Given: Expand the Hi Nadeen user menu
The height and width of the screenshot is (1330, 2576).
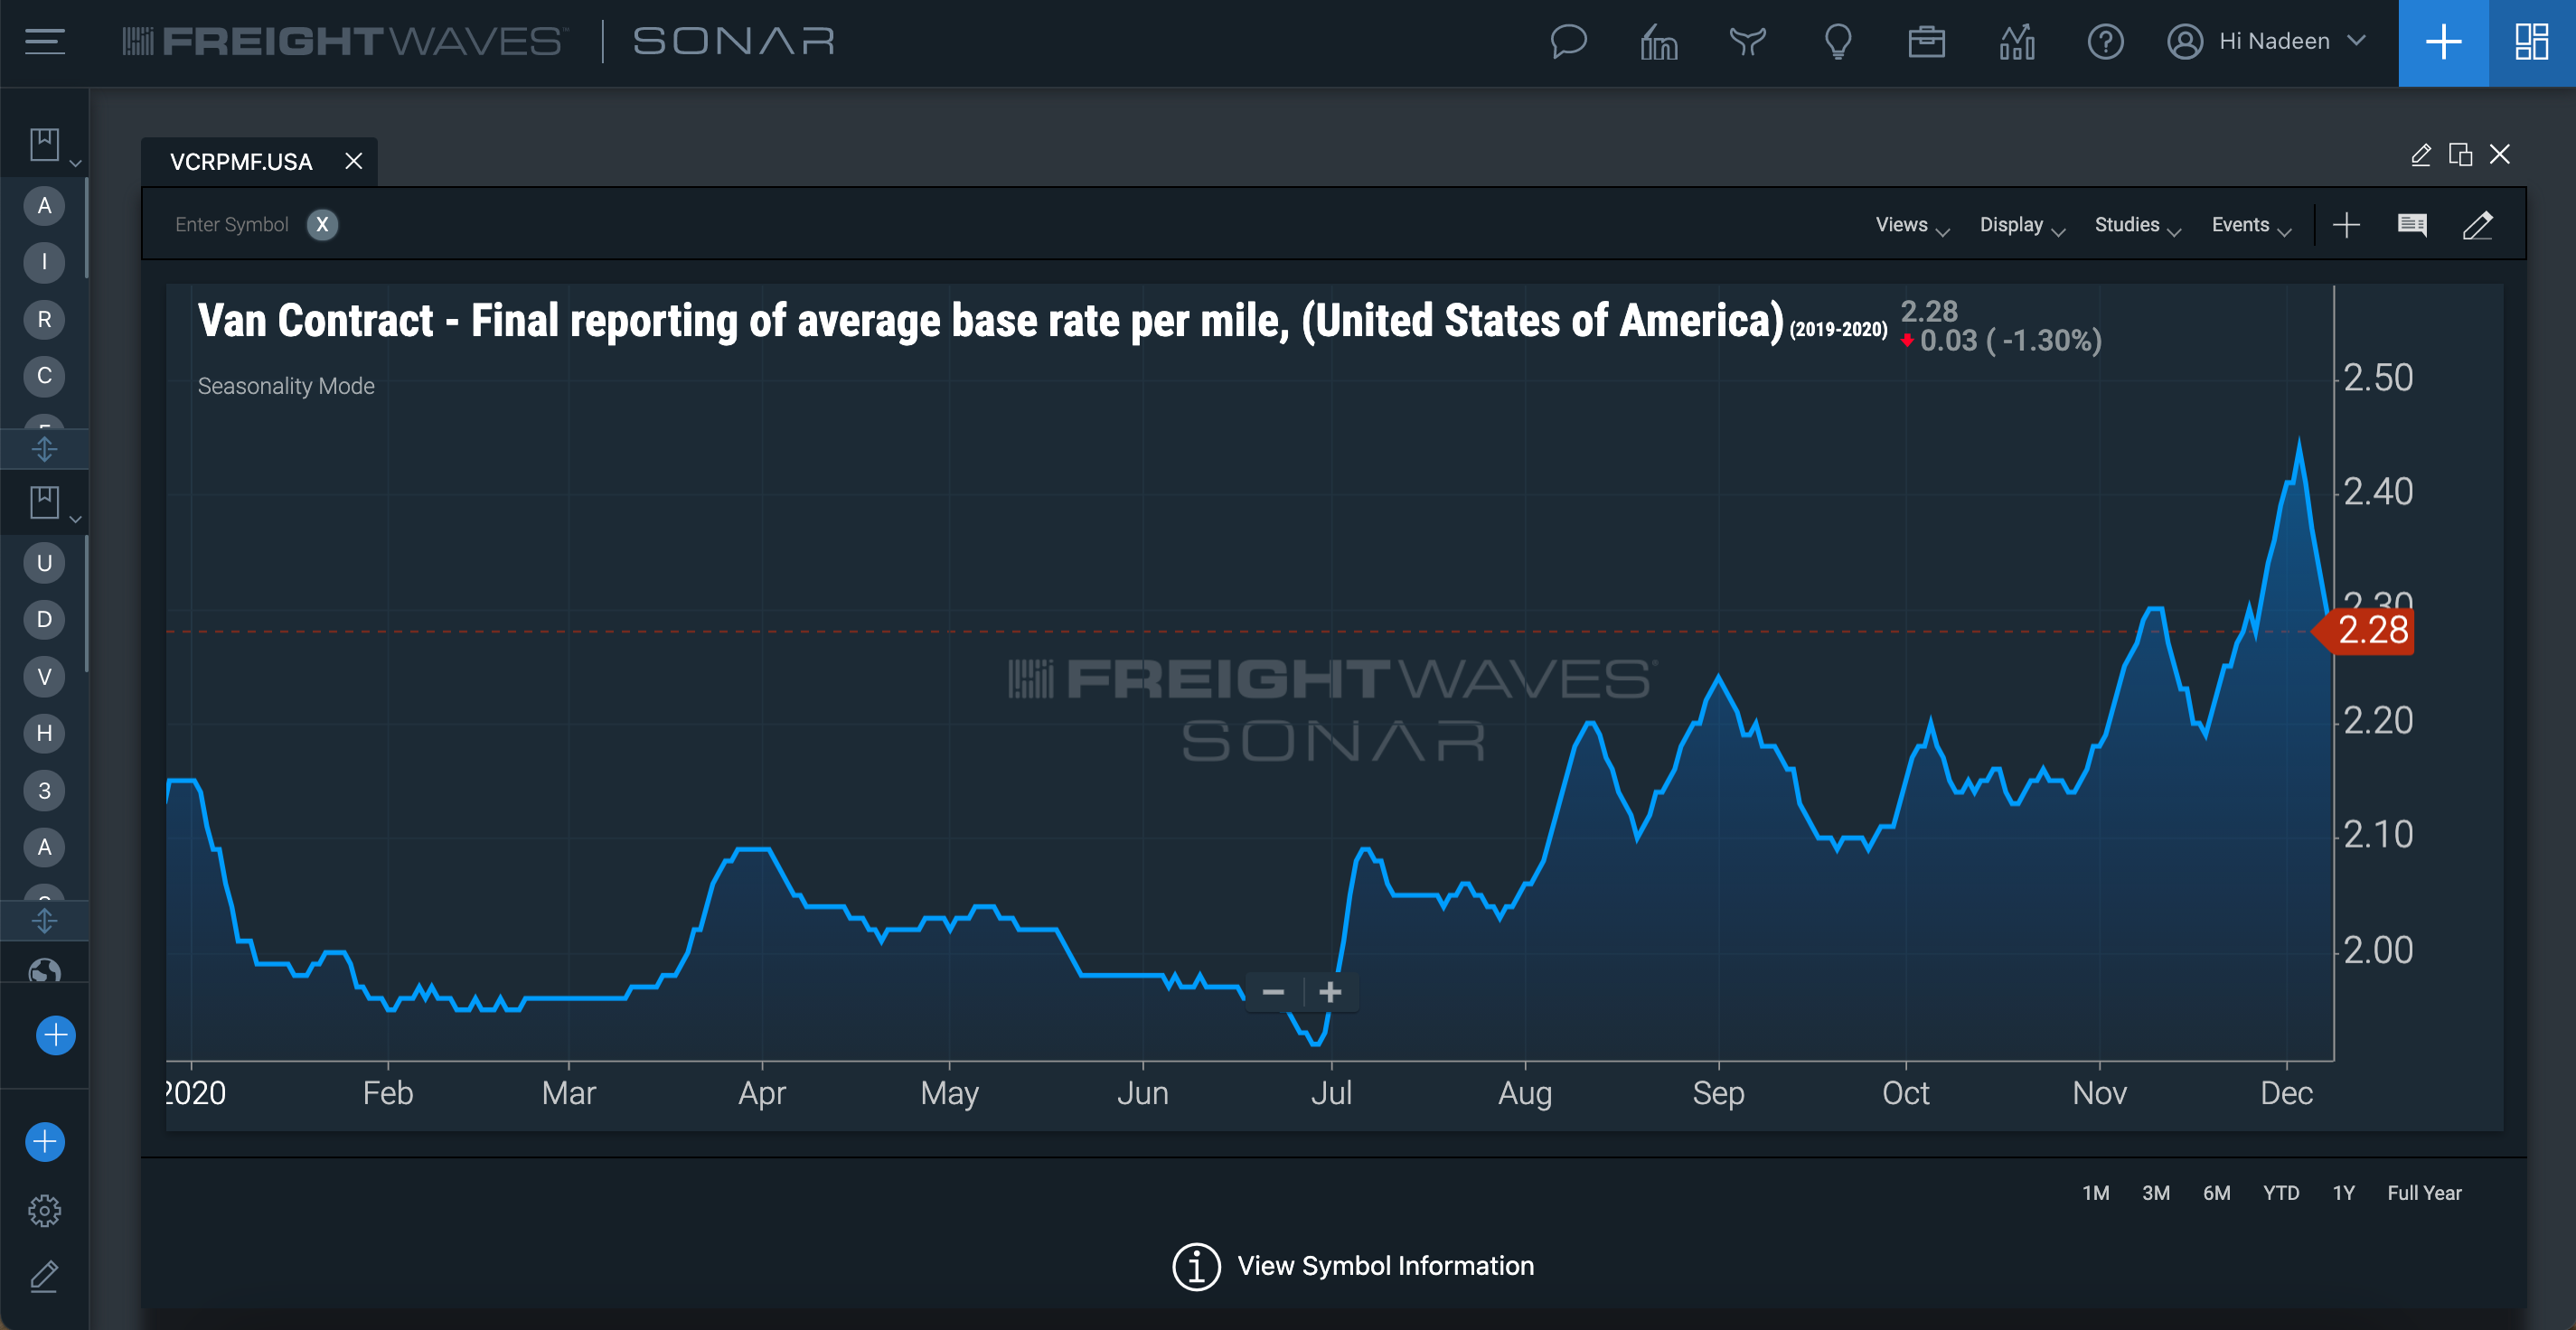Looking at the screenshot, I should (x=2266, y=42).
